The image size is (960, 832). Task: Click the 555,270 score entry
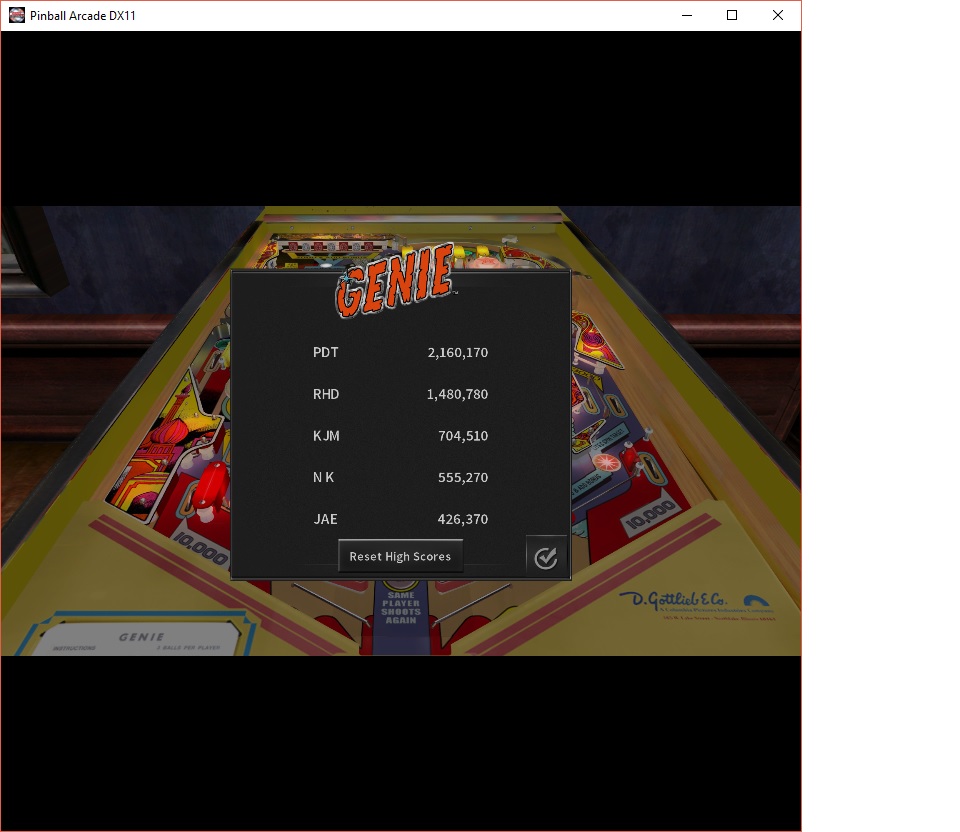[x=462, y=477]
